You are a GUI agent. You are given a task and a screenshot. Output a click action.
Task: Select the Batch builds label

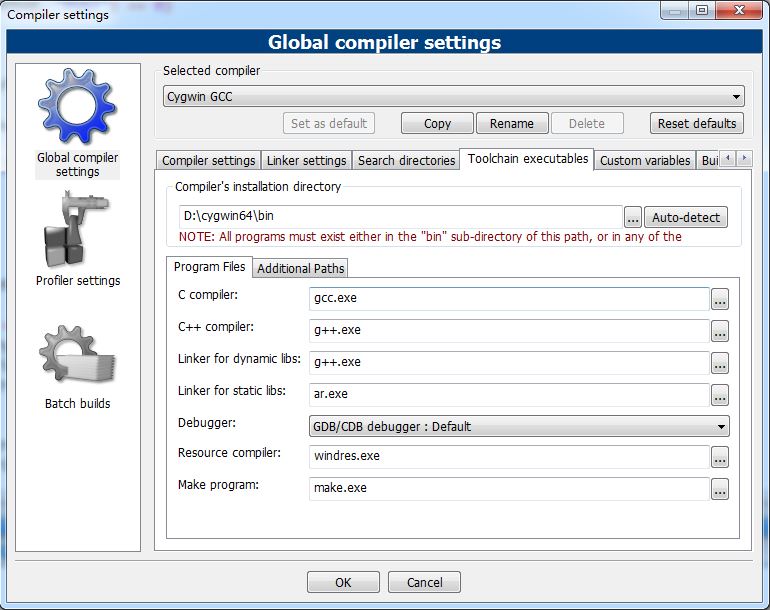pos(78,404)
